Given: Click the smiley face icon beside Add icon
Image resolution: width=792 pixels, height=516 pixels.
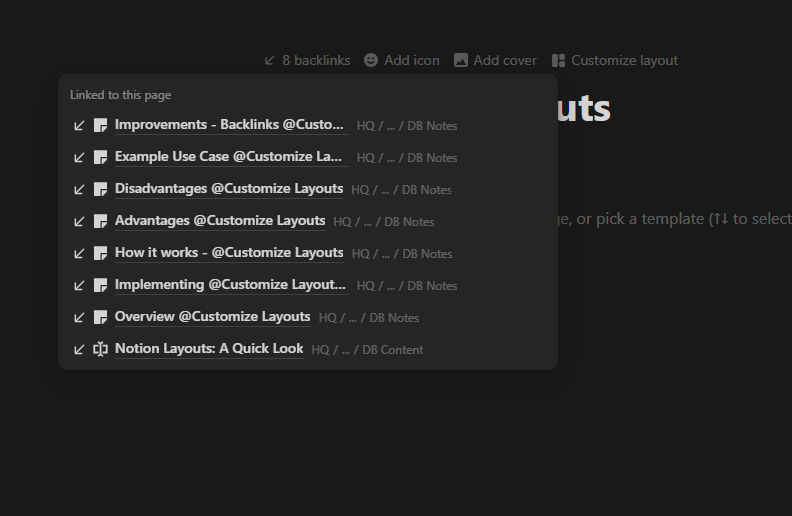Looking at the screenshot, I should click(x=371, y=61).
